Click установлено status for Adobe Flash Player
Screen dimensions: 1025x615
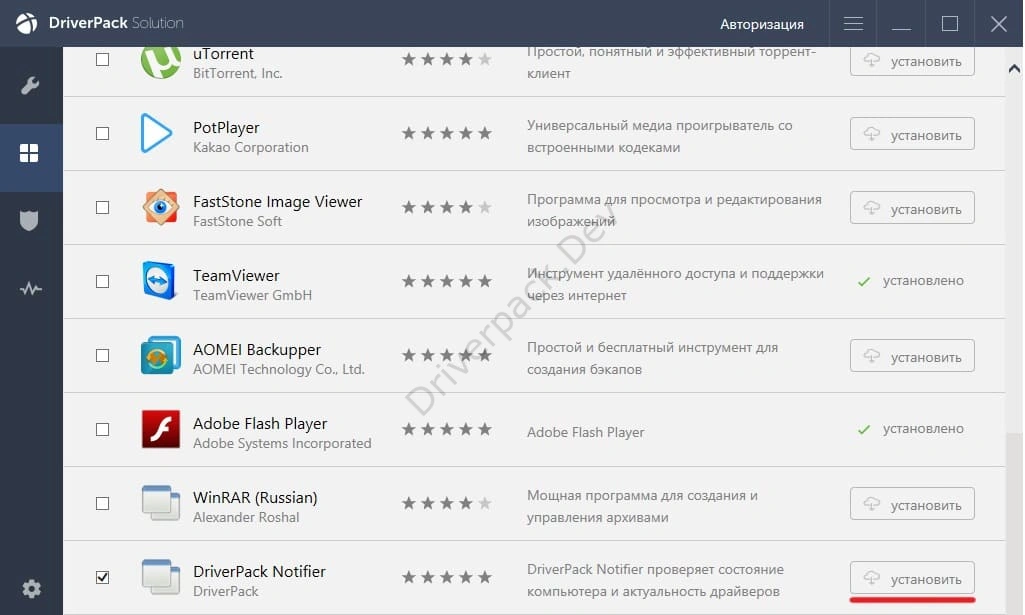(923, 429)
